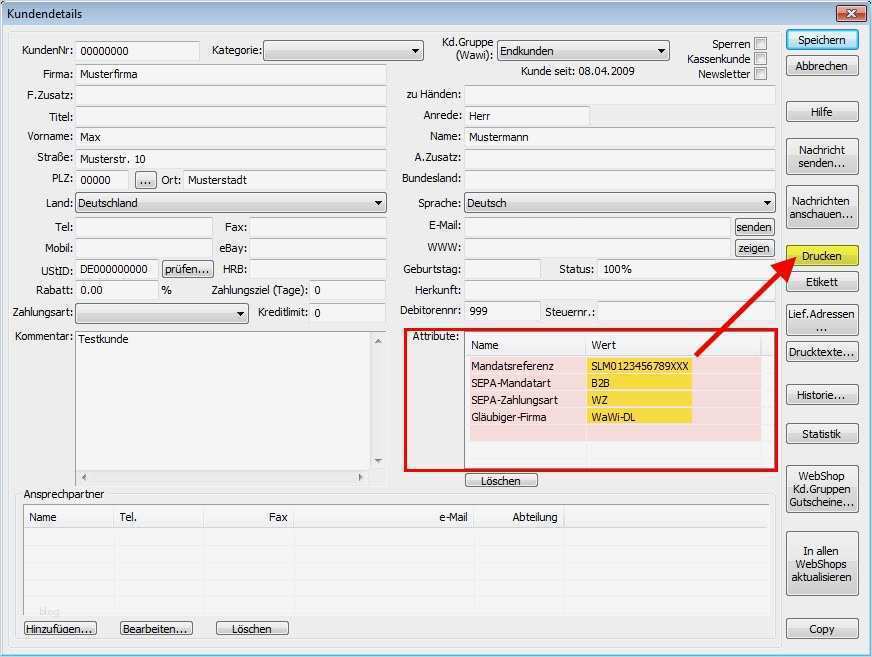The image size is (872, 657).
Task: Click Löschen for Ansprechpartner
Action: [x=252, y=629]
